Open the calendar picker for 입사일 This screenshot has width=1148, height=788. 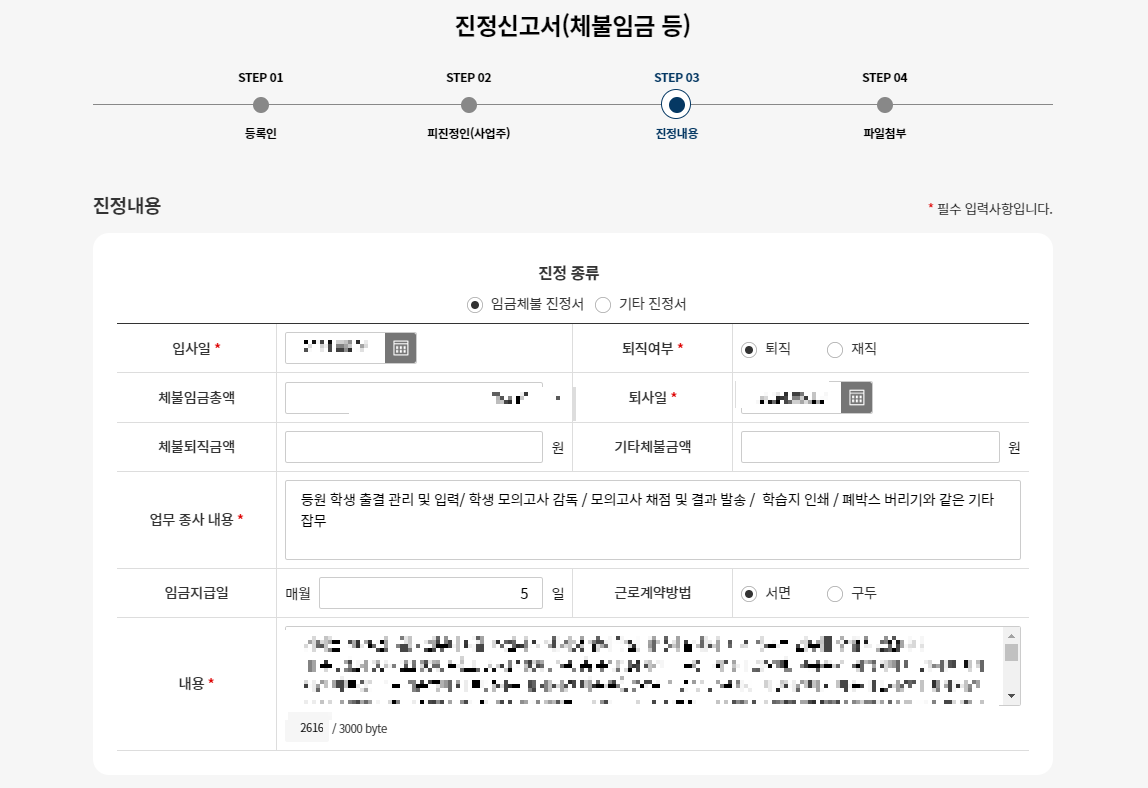400,348
